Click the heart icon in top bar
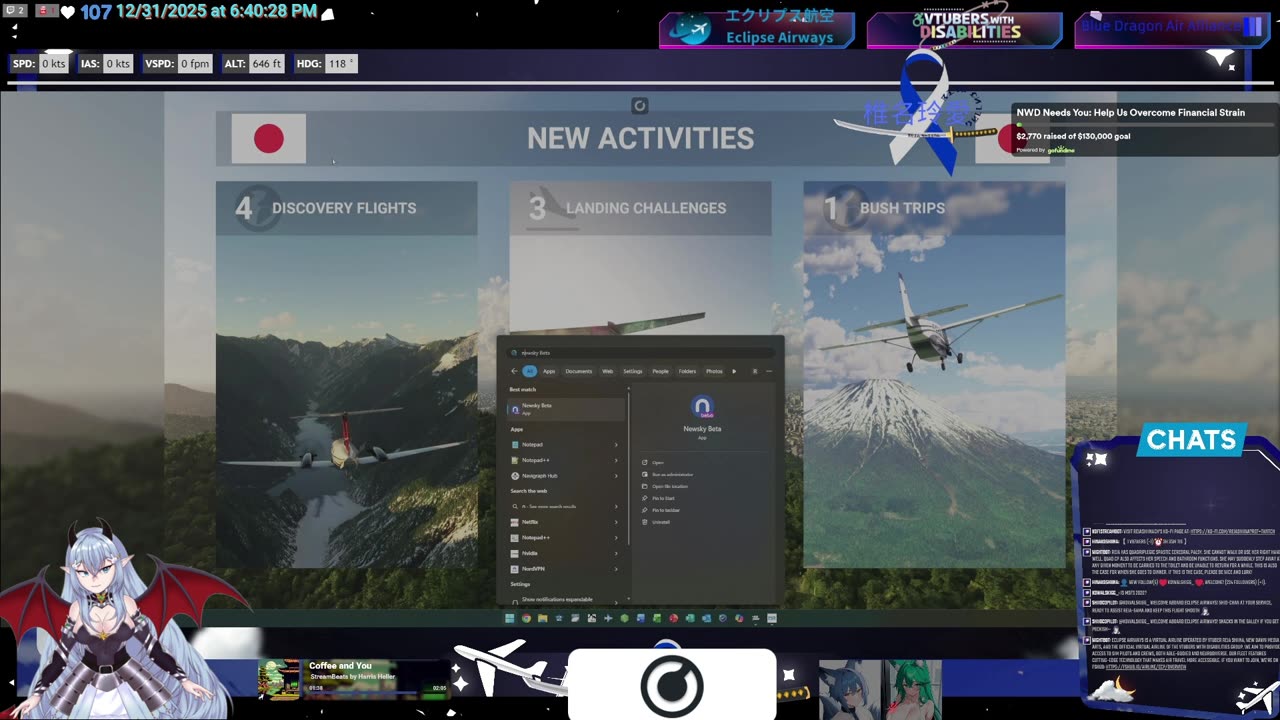The height and width of the screenshot is (720, 1280). 68,12
